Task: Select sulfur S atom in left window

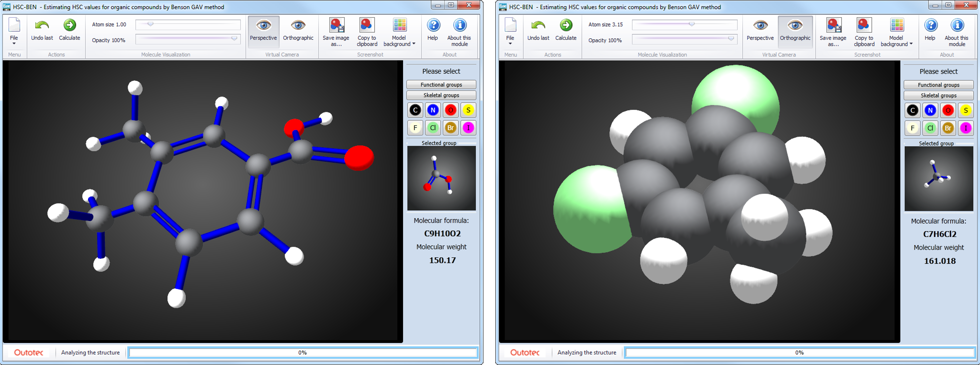Action: (468, 111)
